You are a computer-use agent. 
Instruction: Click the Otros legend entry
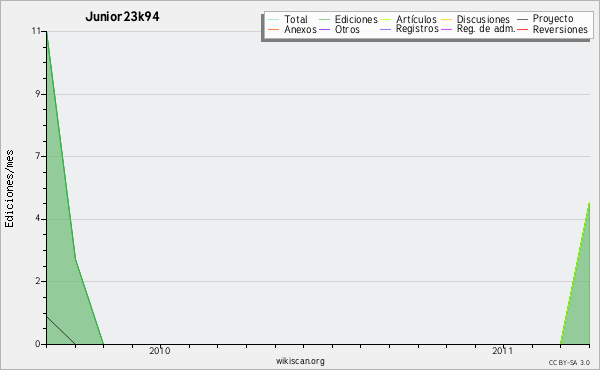pos(339,29)
